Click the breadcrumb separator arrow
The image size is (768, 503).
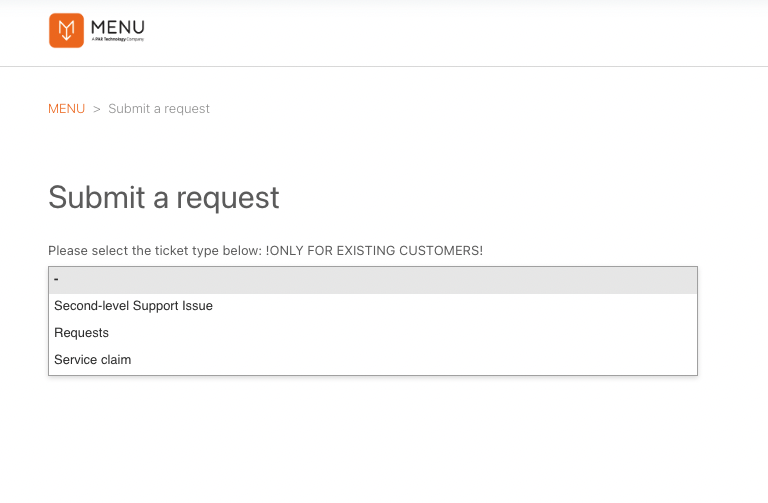click(96, 109)
